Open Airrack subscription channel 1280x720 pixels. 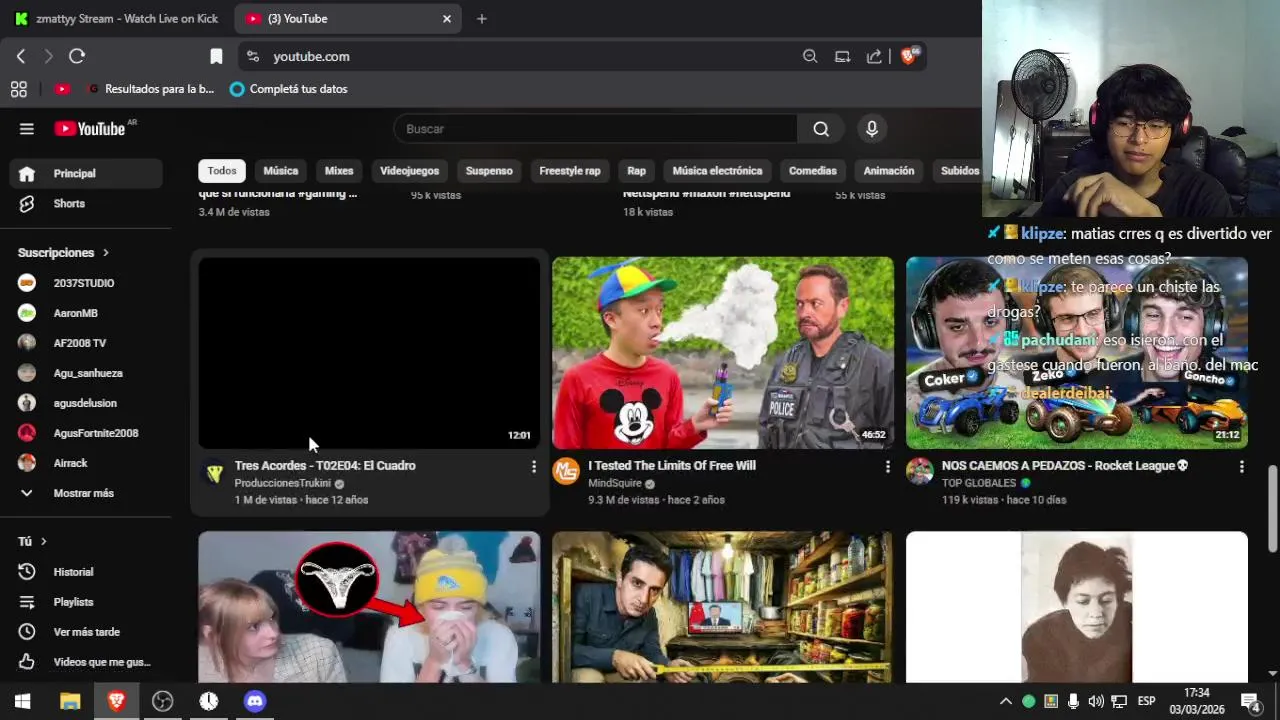pyautogui.click(x=86, y=463)
